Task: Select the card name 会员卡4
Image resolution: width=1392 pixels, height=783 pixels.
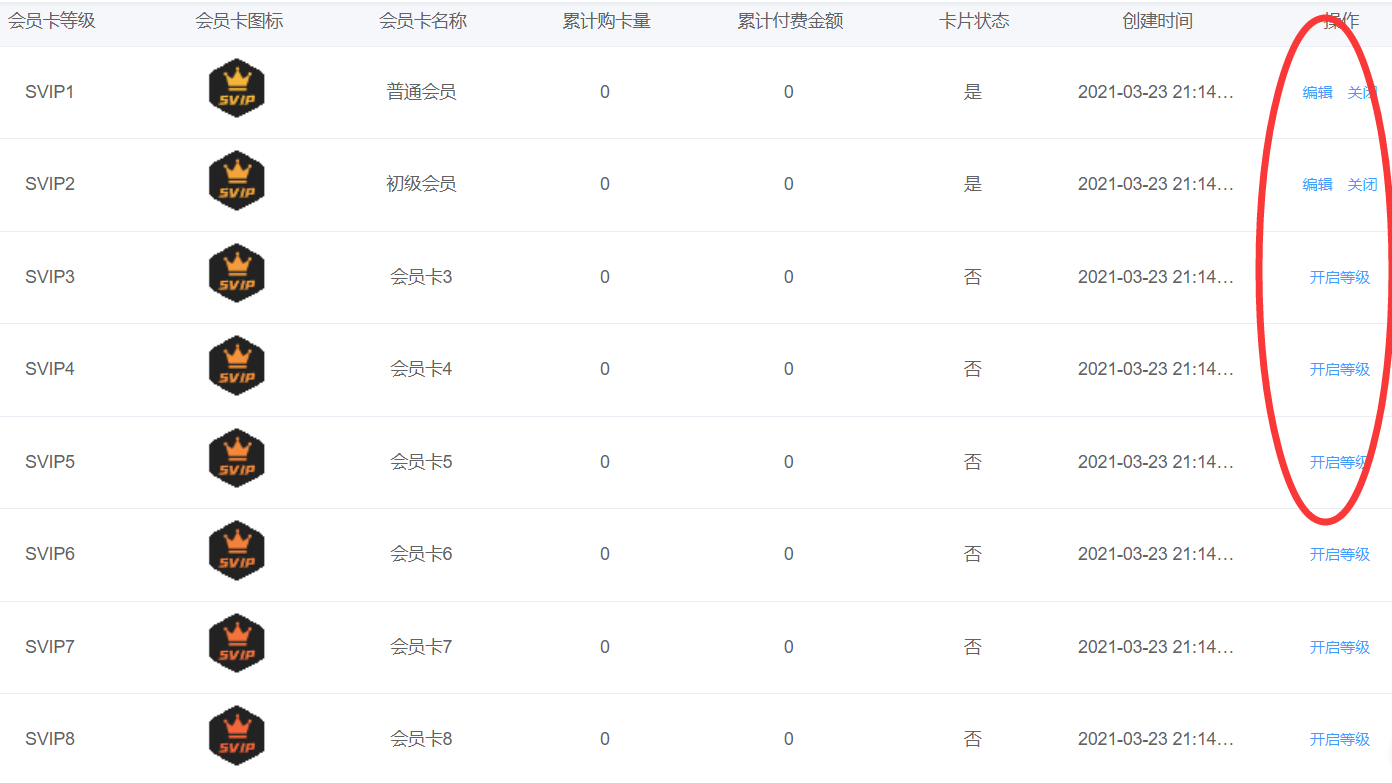Action: [x=421, y=369]
